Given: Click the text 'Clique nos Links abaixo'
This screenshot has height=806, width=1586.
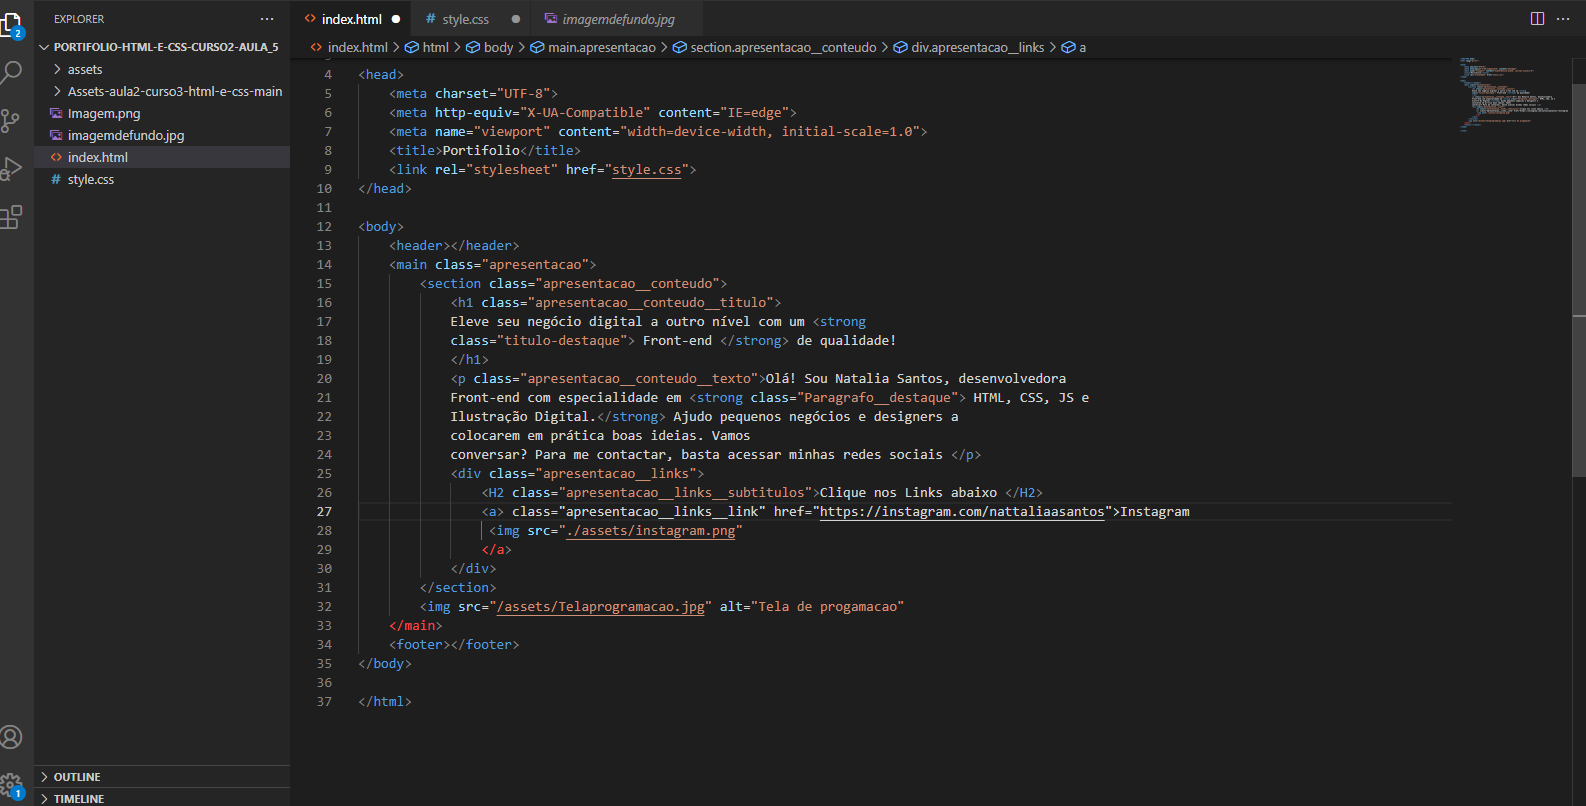Looking at the screenshot, I should pos(908,492).
